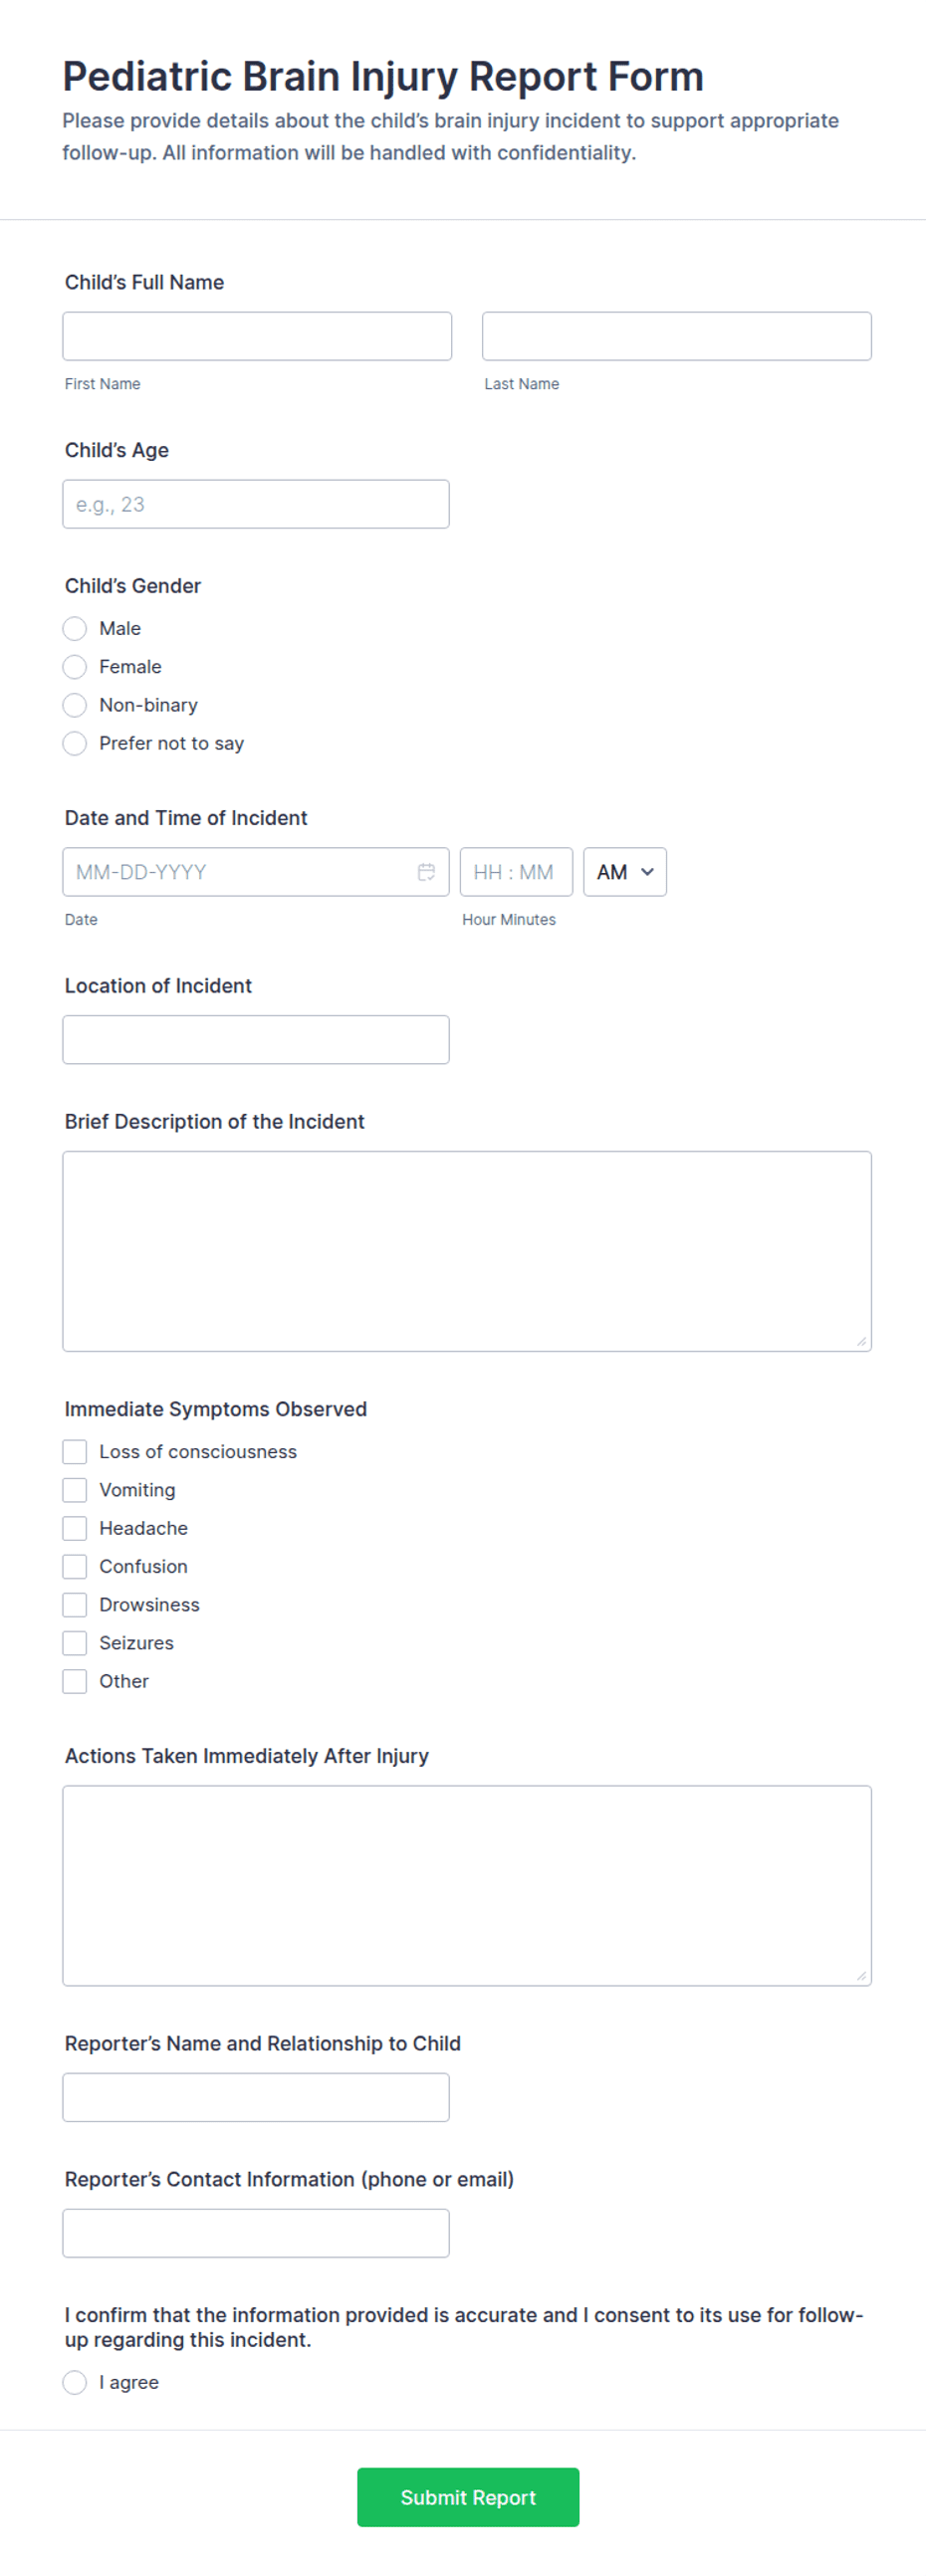Select the 'I agree' consent option

pos(75,2382)
